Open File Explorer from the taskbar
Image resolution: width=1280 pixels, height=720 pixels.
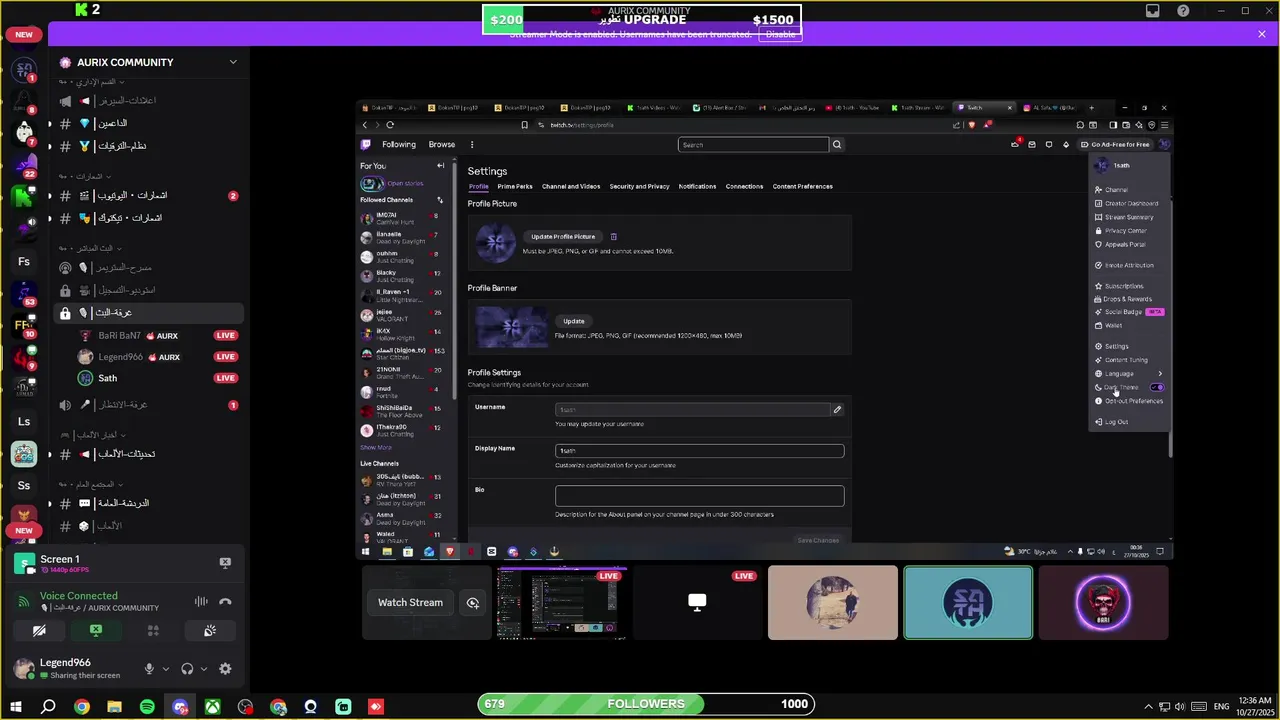point(114,706)
